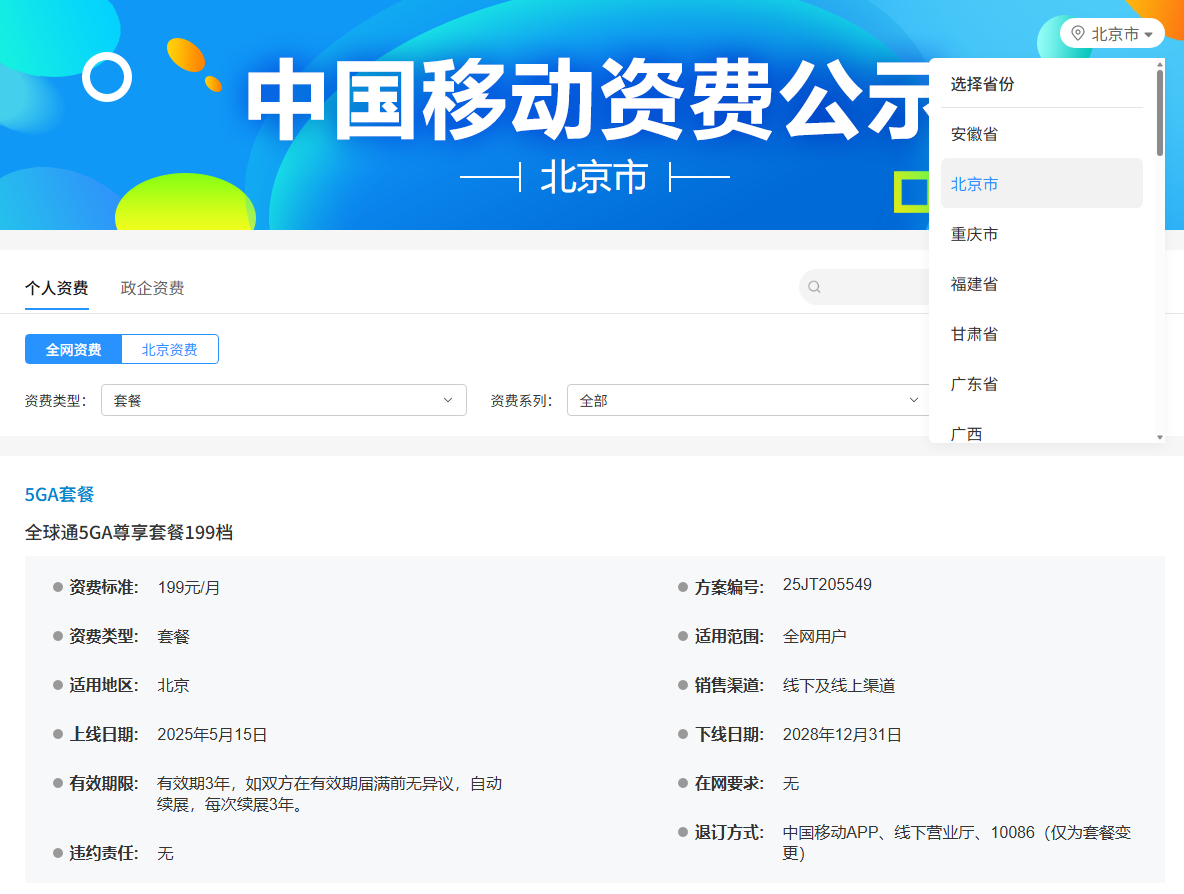Click the search magnifier icon

click(x=814, y=287)
